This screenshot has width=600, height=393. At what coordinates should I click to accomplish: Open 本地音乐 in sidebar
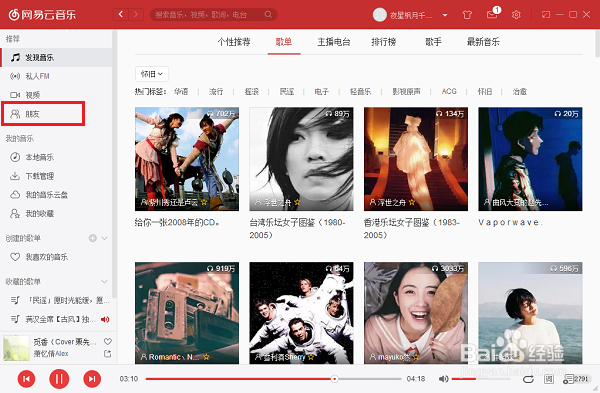[57, 157]
